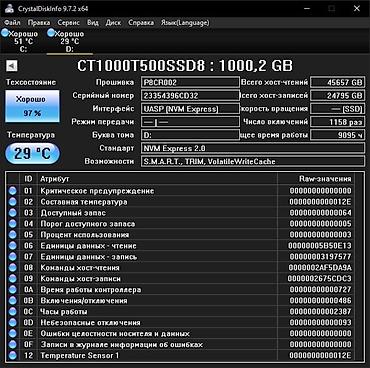Click the Raw-значения column header
This screenshot has height=368, width=370.
[315, 179]
